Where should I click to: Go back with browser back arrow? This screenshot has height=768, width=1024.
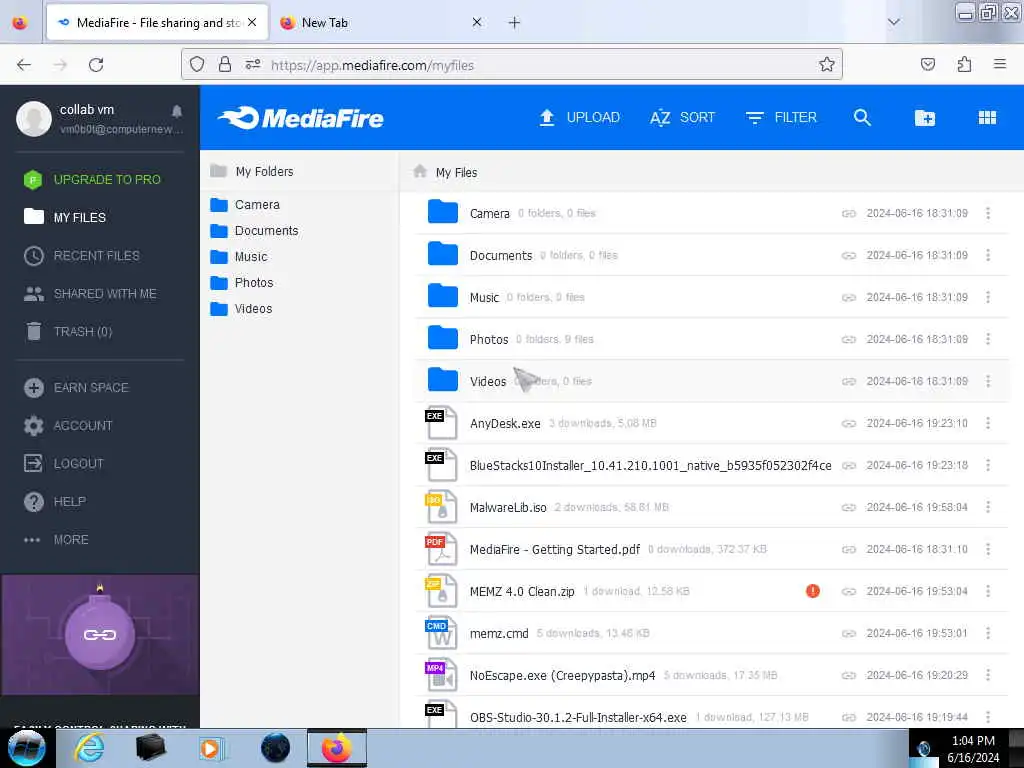pyautogui.click(x=24, y=65)
